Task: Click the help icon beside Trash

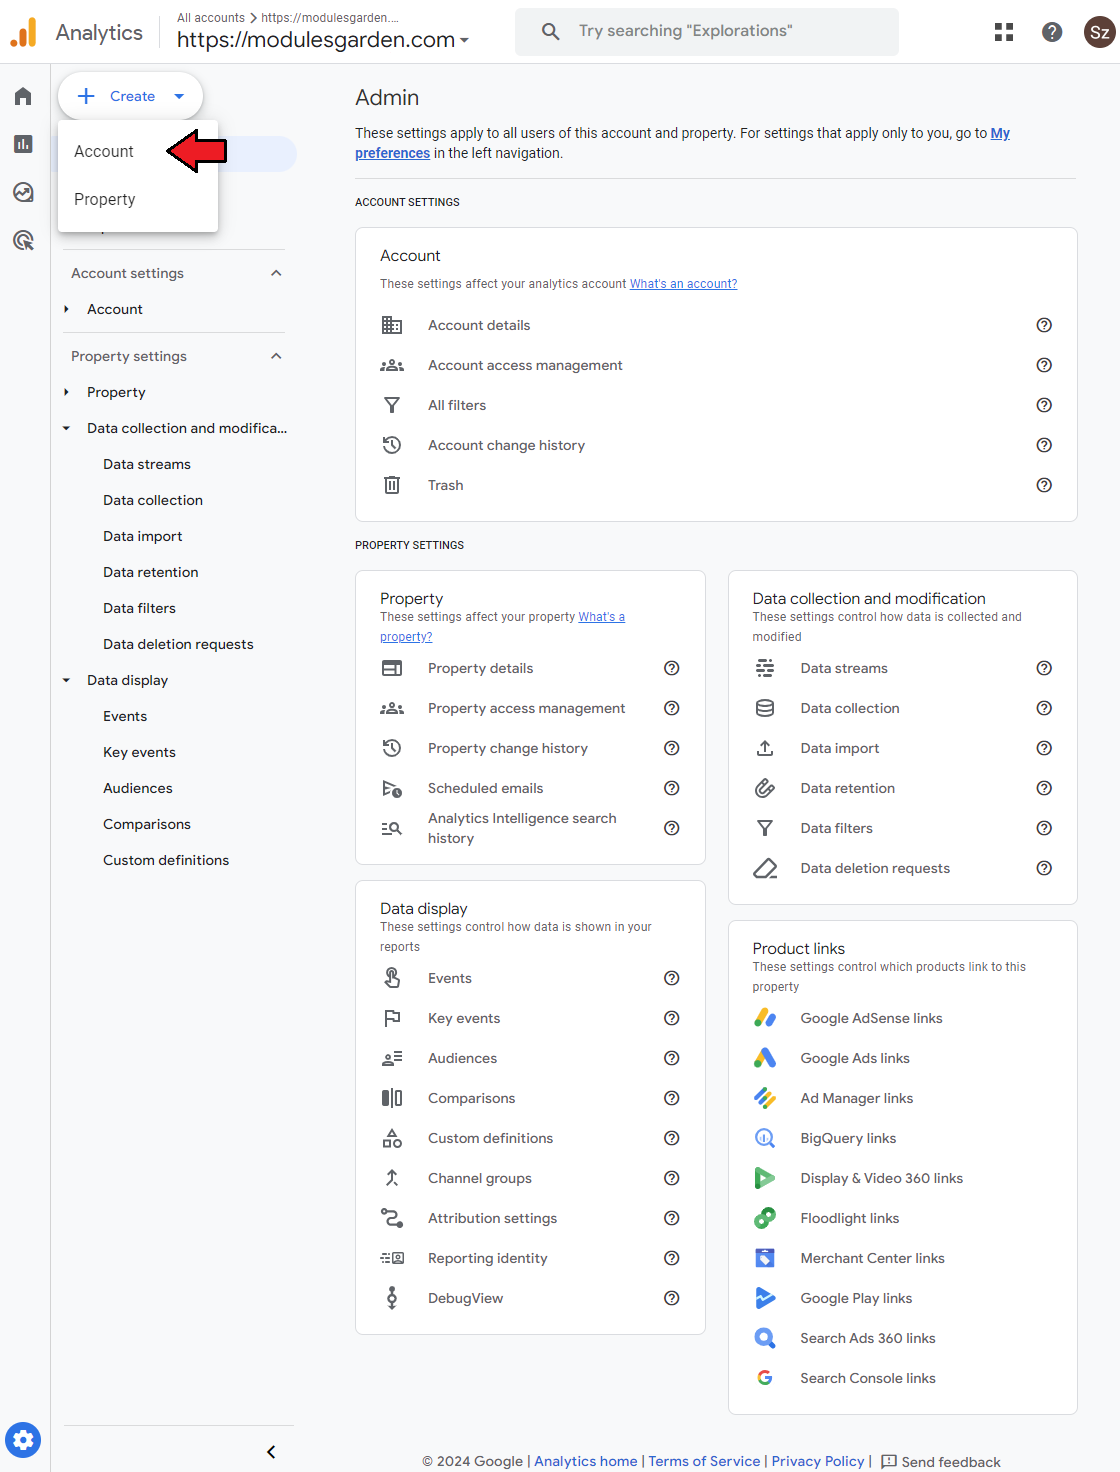Action: click(1044, 485)
